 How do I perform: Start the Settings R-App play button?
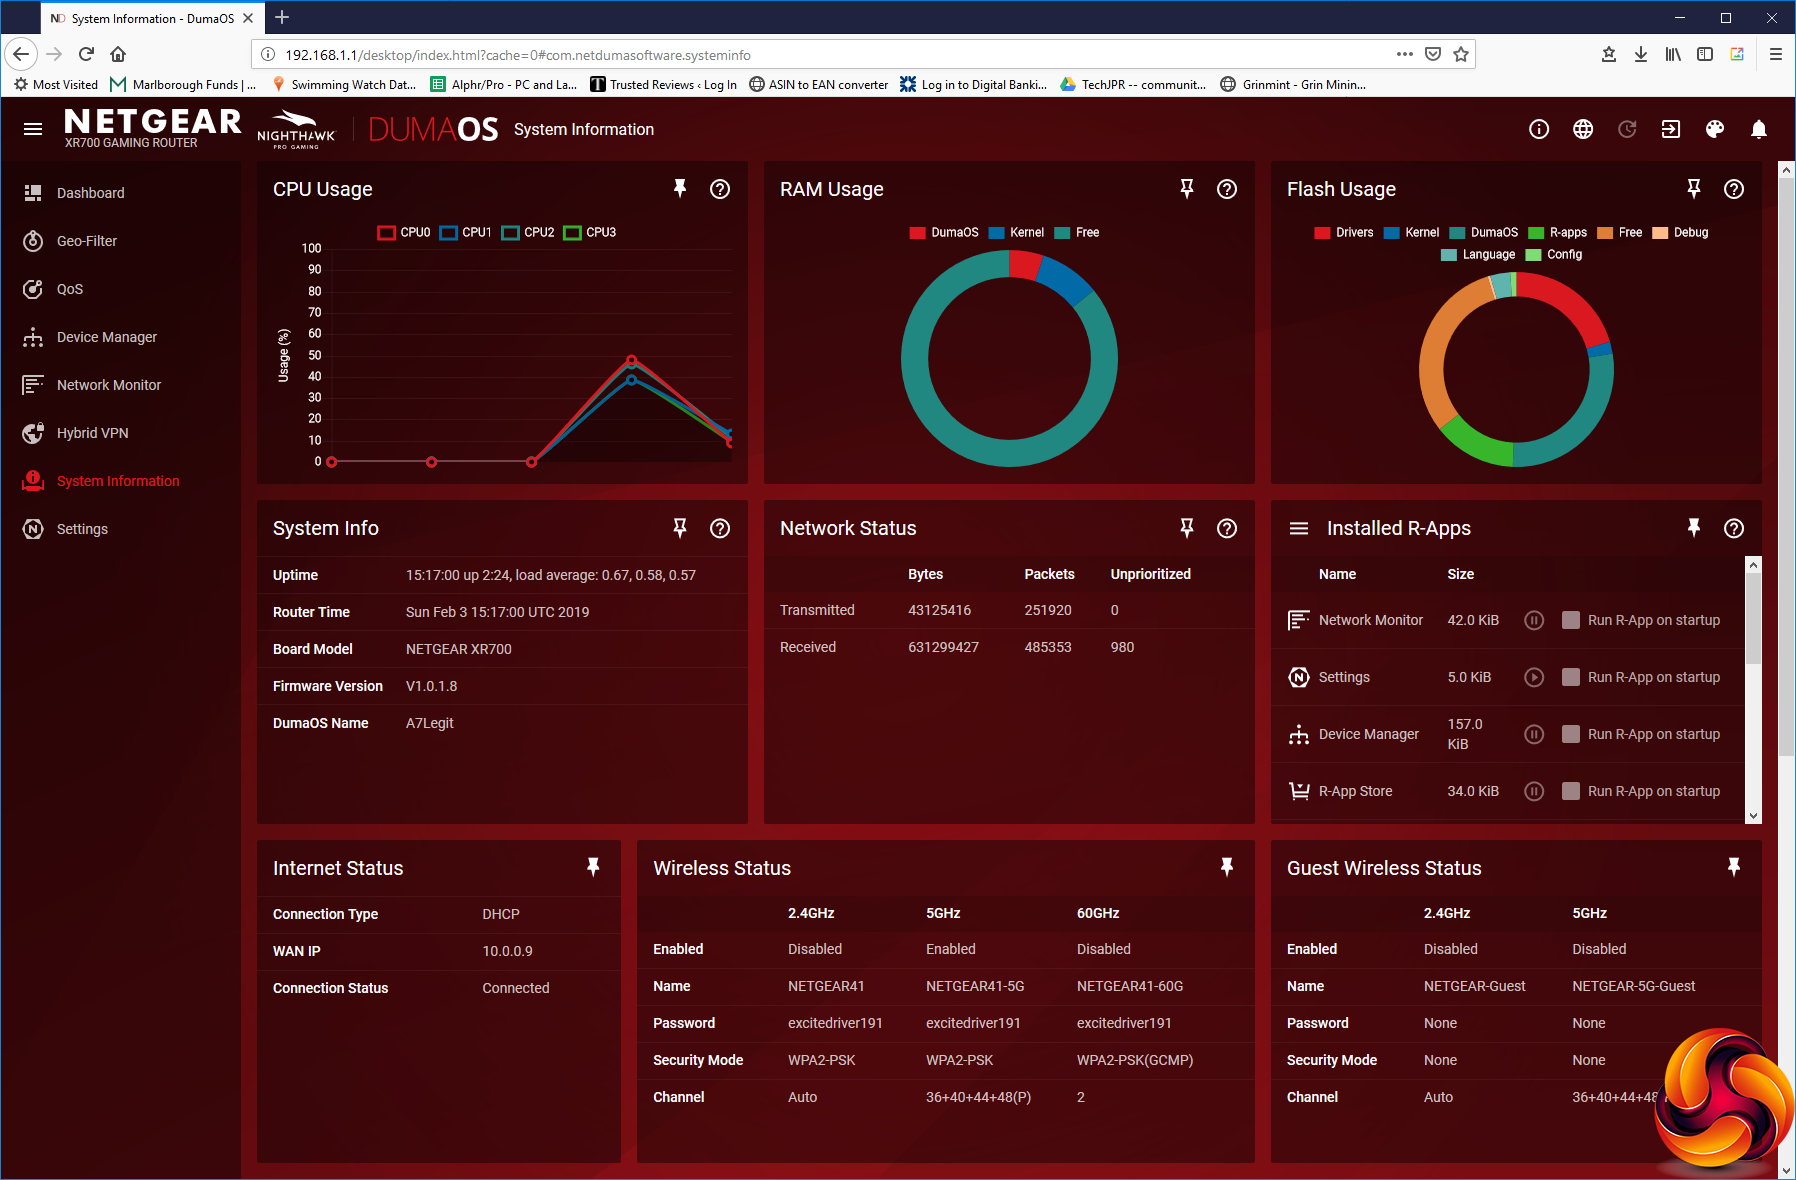click(1533, 677)
